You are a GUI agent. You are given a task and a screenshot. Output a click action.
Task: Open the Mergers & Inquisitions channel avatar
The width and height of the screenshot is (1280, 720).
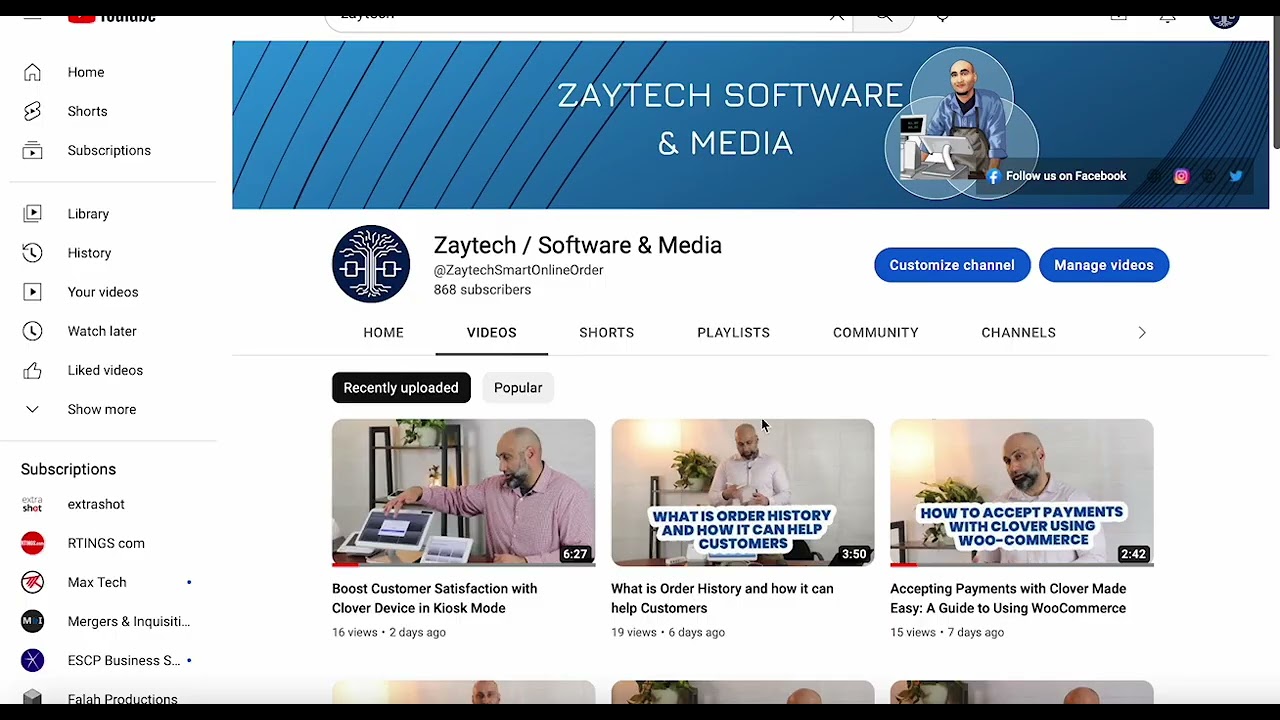coord(32,621)
